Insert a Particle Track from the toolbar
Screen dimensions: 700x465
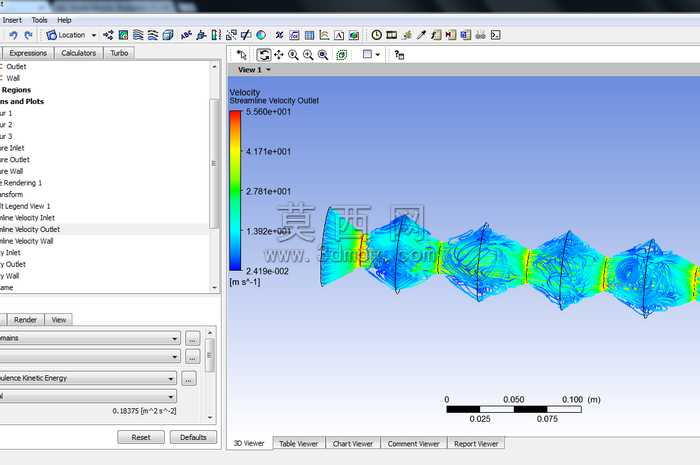(x=153, y=35)
